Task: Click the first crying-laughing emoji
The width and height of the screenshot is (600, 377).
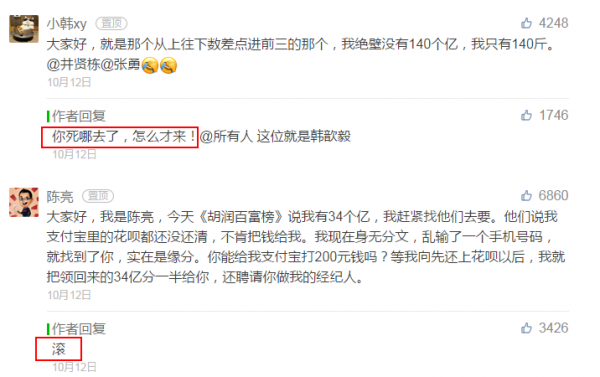Action: [150, 65]
